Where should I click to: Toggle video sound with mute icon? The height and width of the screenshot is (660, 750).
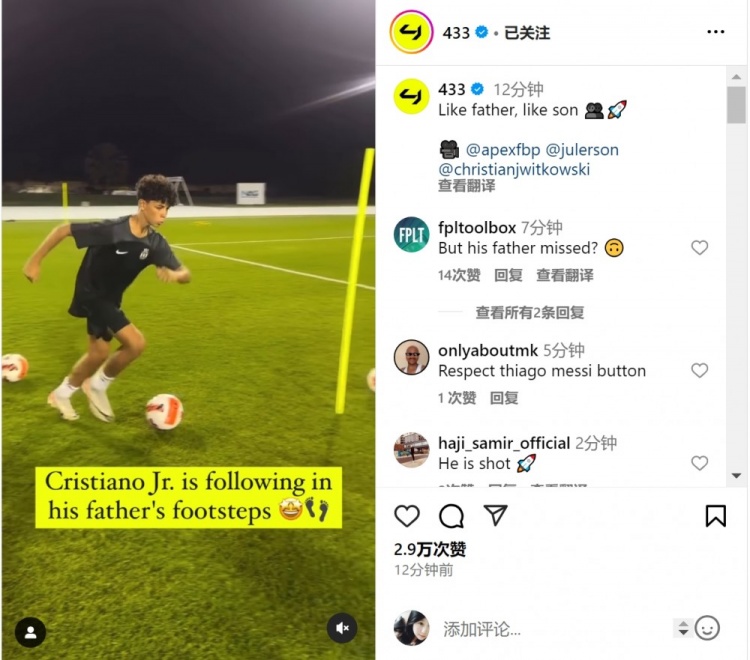pyautogui.click(x=342, y=628)
